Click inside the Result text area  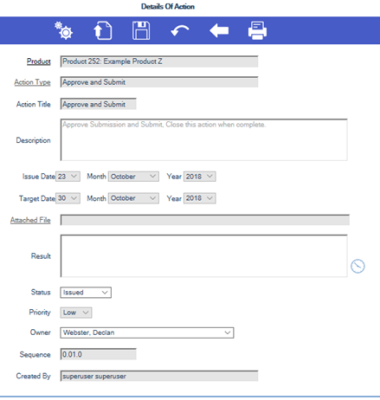coord(204,256)
